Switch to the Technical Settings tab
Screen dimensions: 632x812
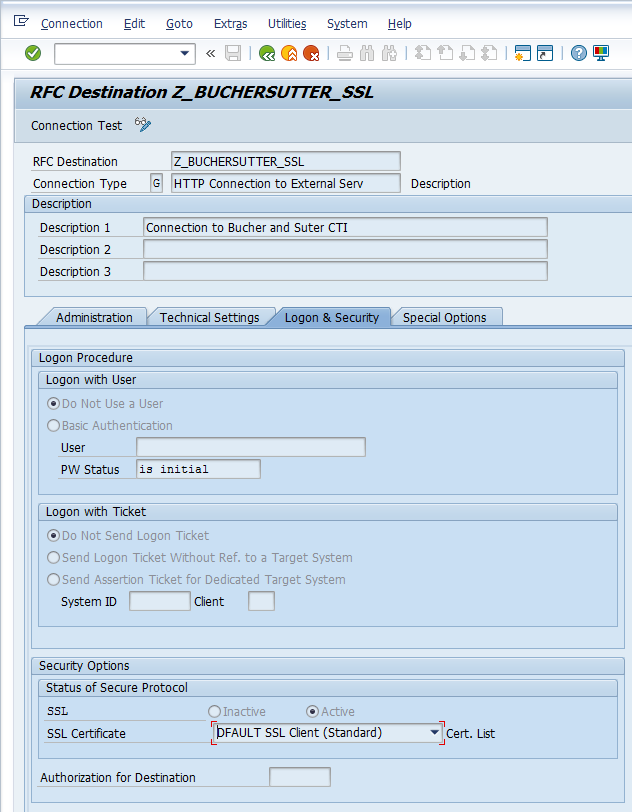209,317
